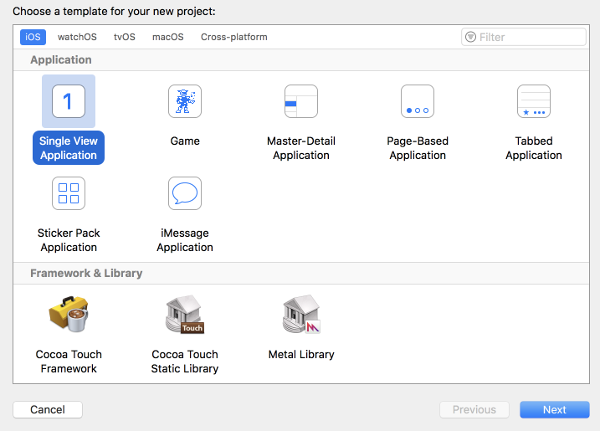Image resolution: width=600 pixels, height=431 pixels.
Task: Click the "iMessage Application" label
Action: tap(185, 240)
